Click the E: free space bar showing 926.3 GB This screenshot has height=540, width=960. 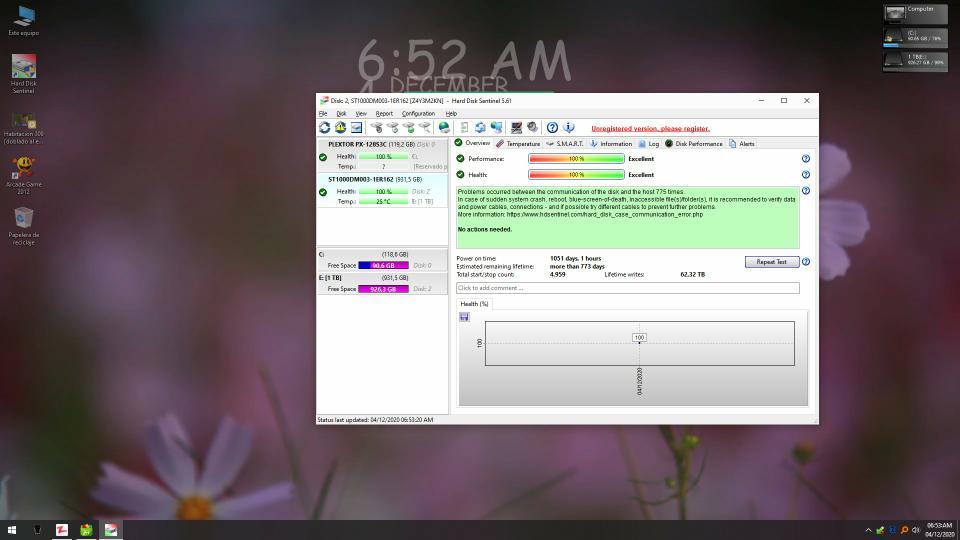click(x=383, y=288)
